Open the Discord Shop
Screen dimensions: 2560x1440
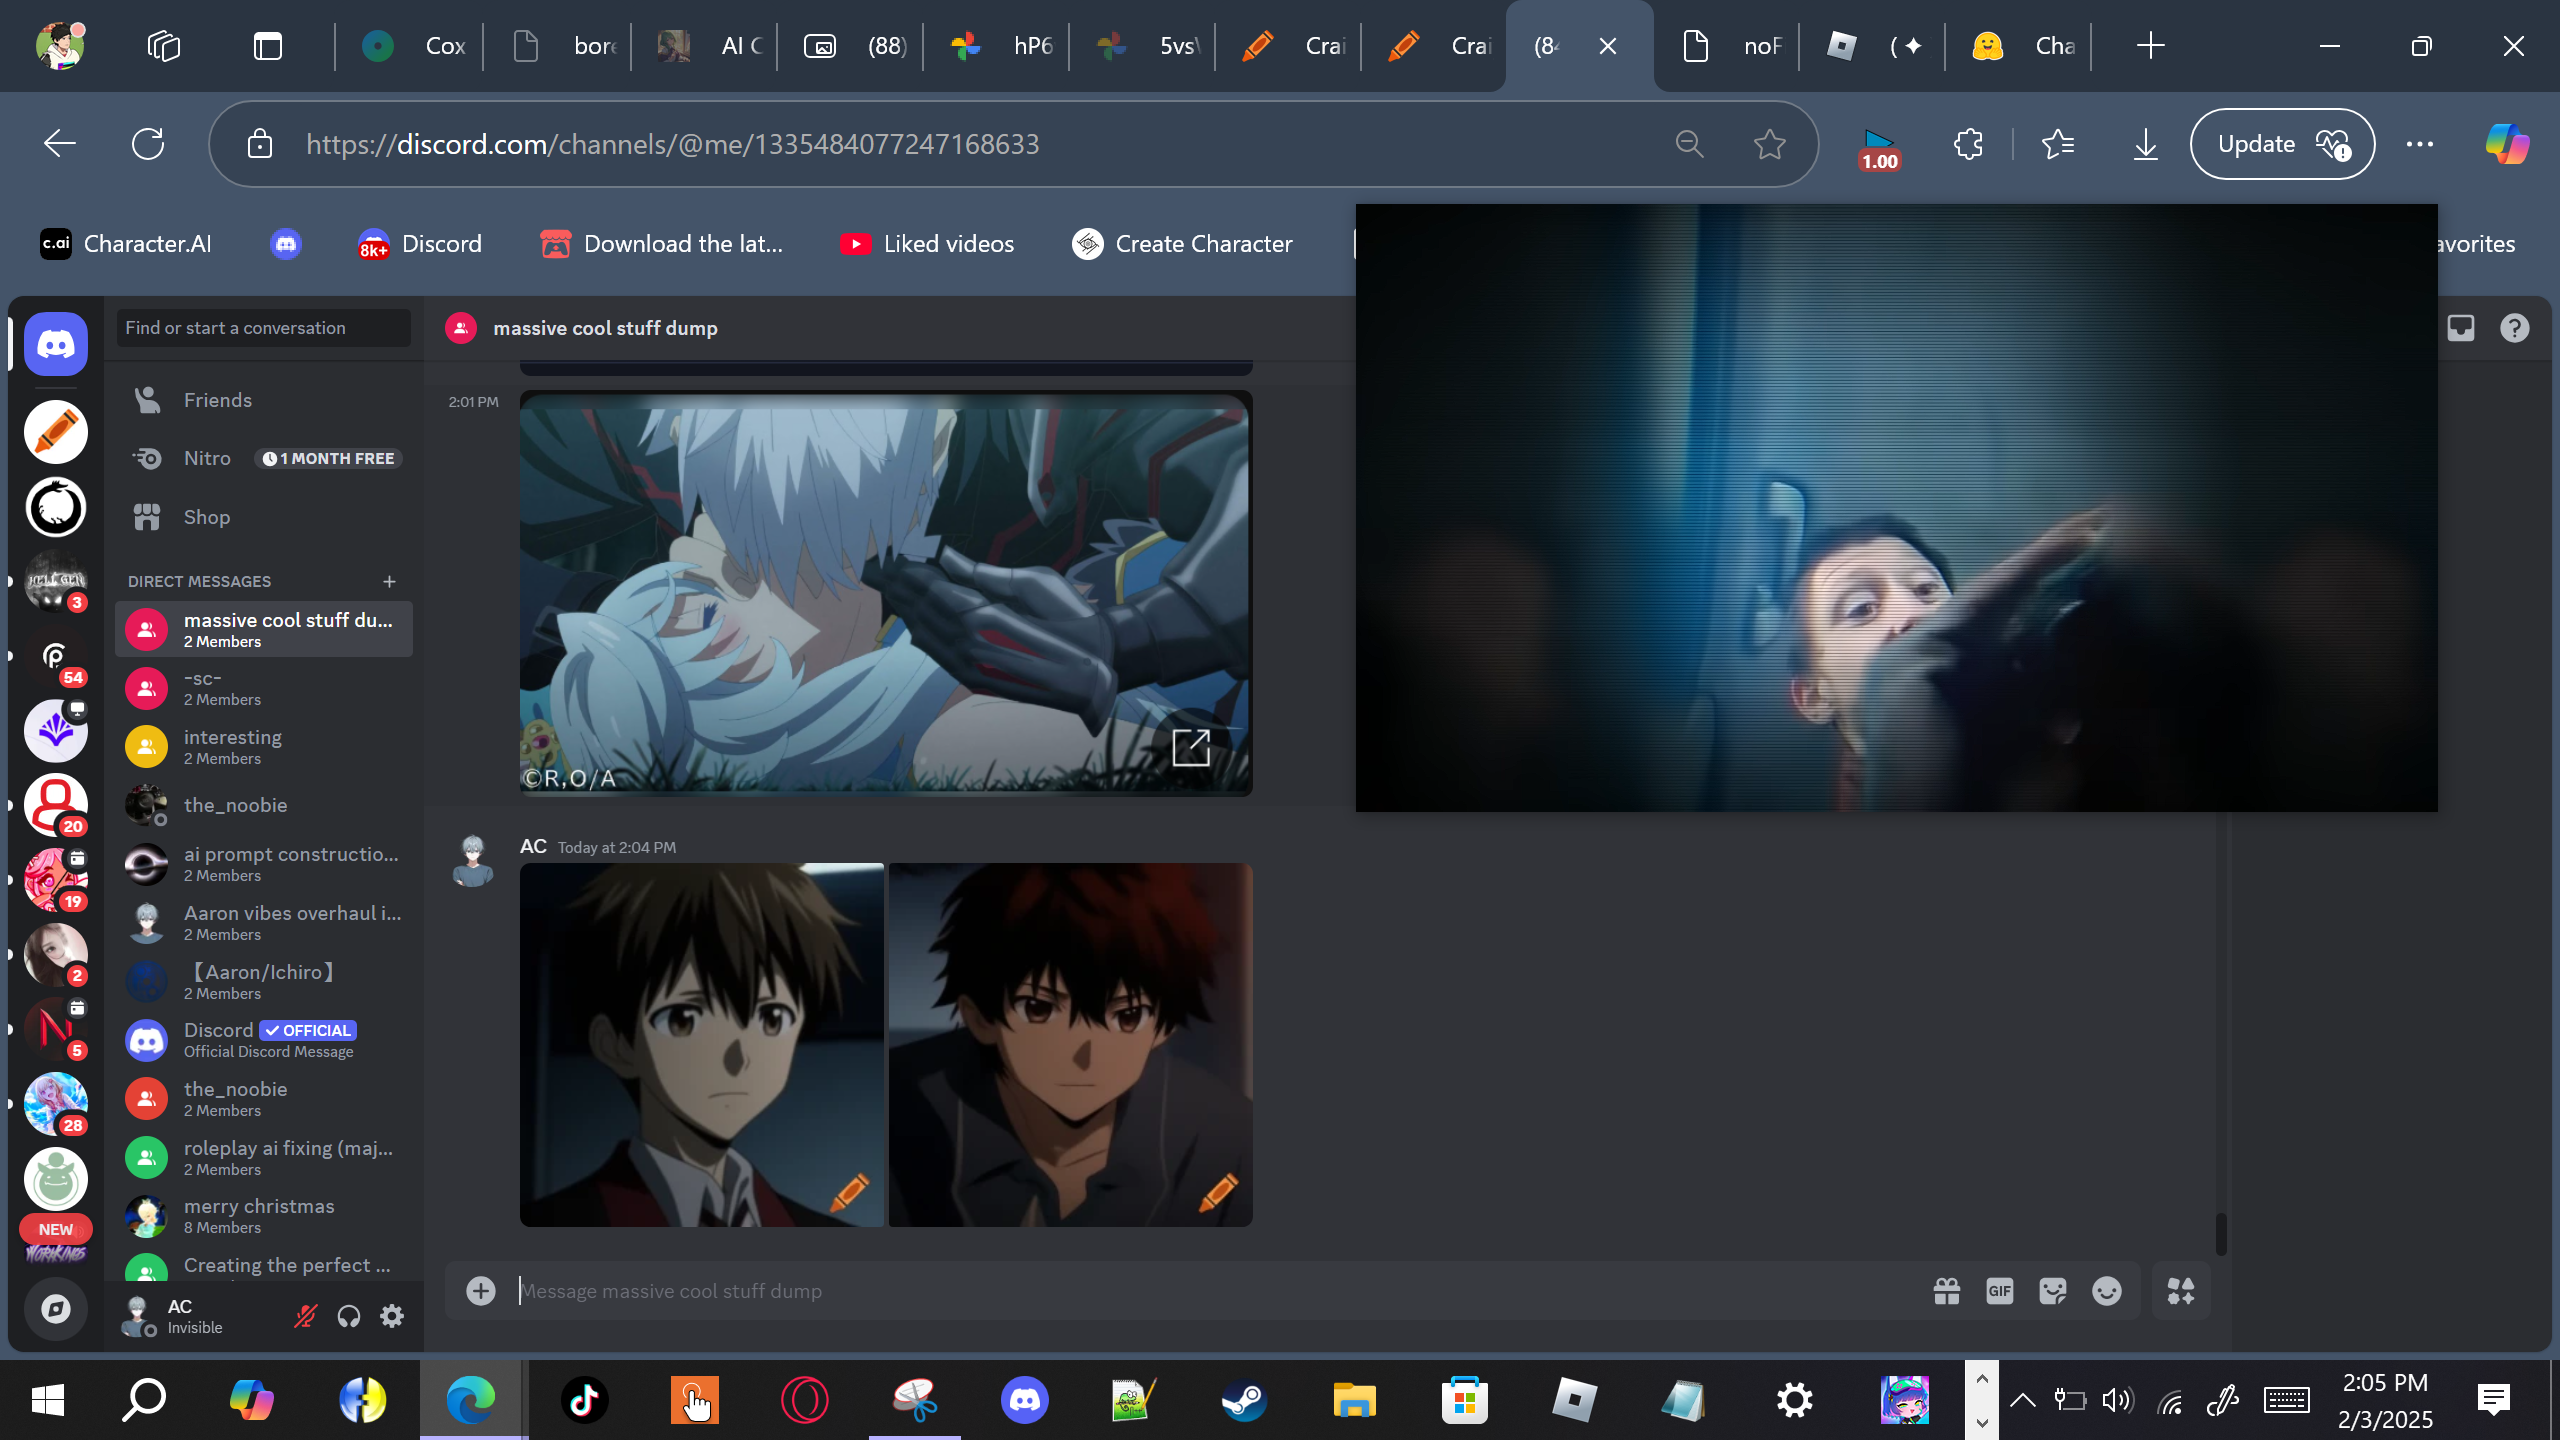click(264, 517)
